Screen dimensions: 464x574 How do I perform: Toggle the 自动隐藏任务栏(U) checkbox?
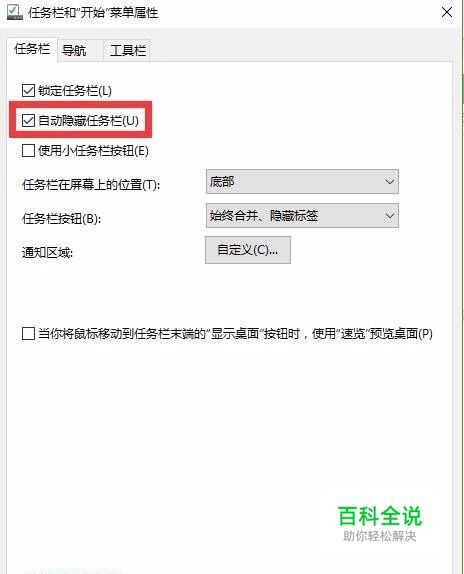point(28,120)
